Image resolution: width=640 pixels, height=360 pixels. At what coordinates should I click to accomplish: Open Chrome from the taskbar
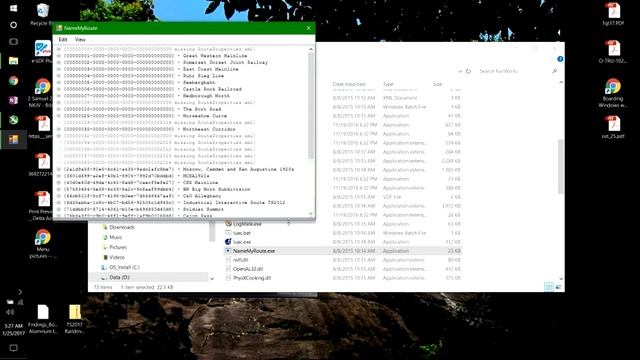click(x=13, y=80)
